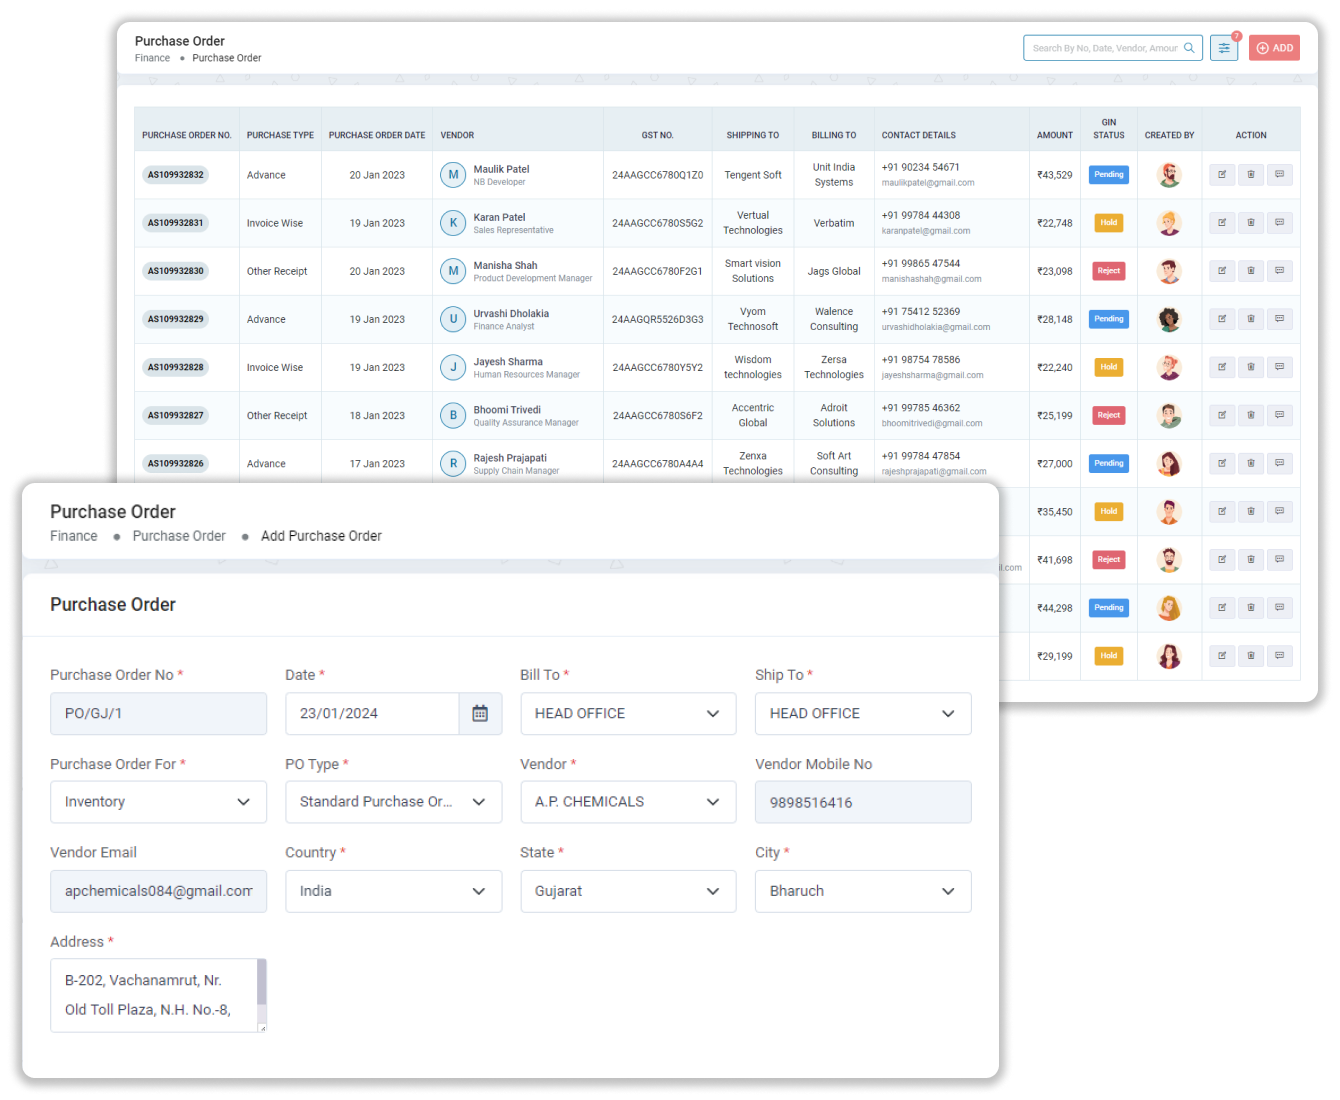Viewport: 1340px width, 1100px height.
Task: Delete Karan Patel's purchase order
Action: (1250, 223)
